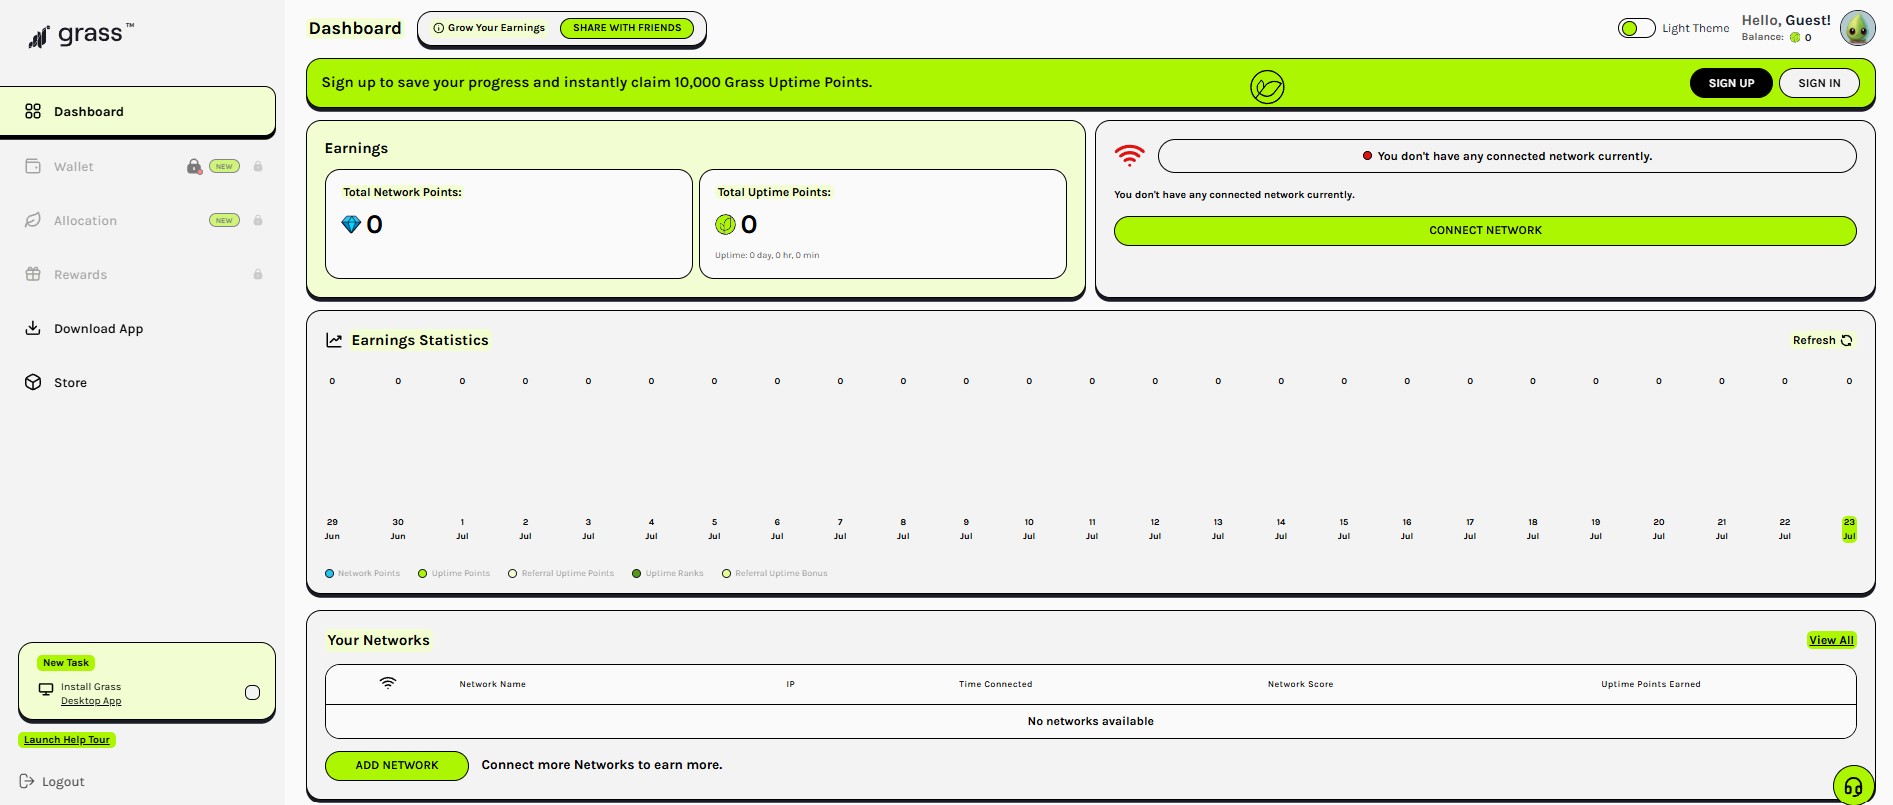
Task: Click Share With Friends button
Action: pos(627,28)
